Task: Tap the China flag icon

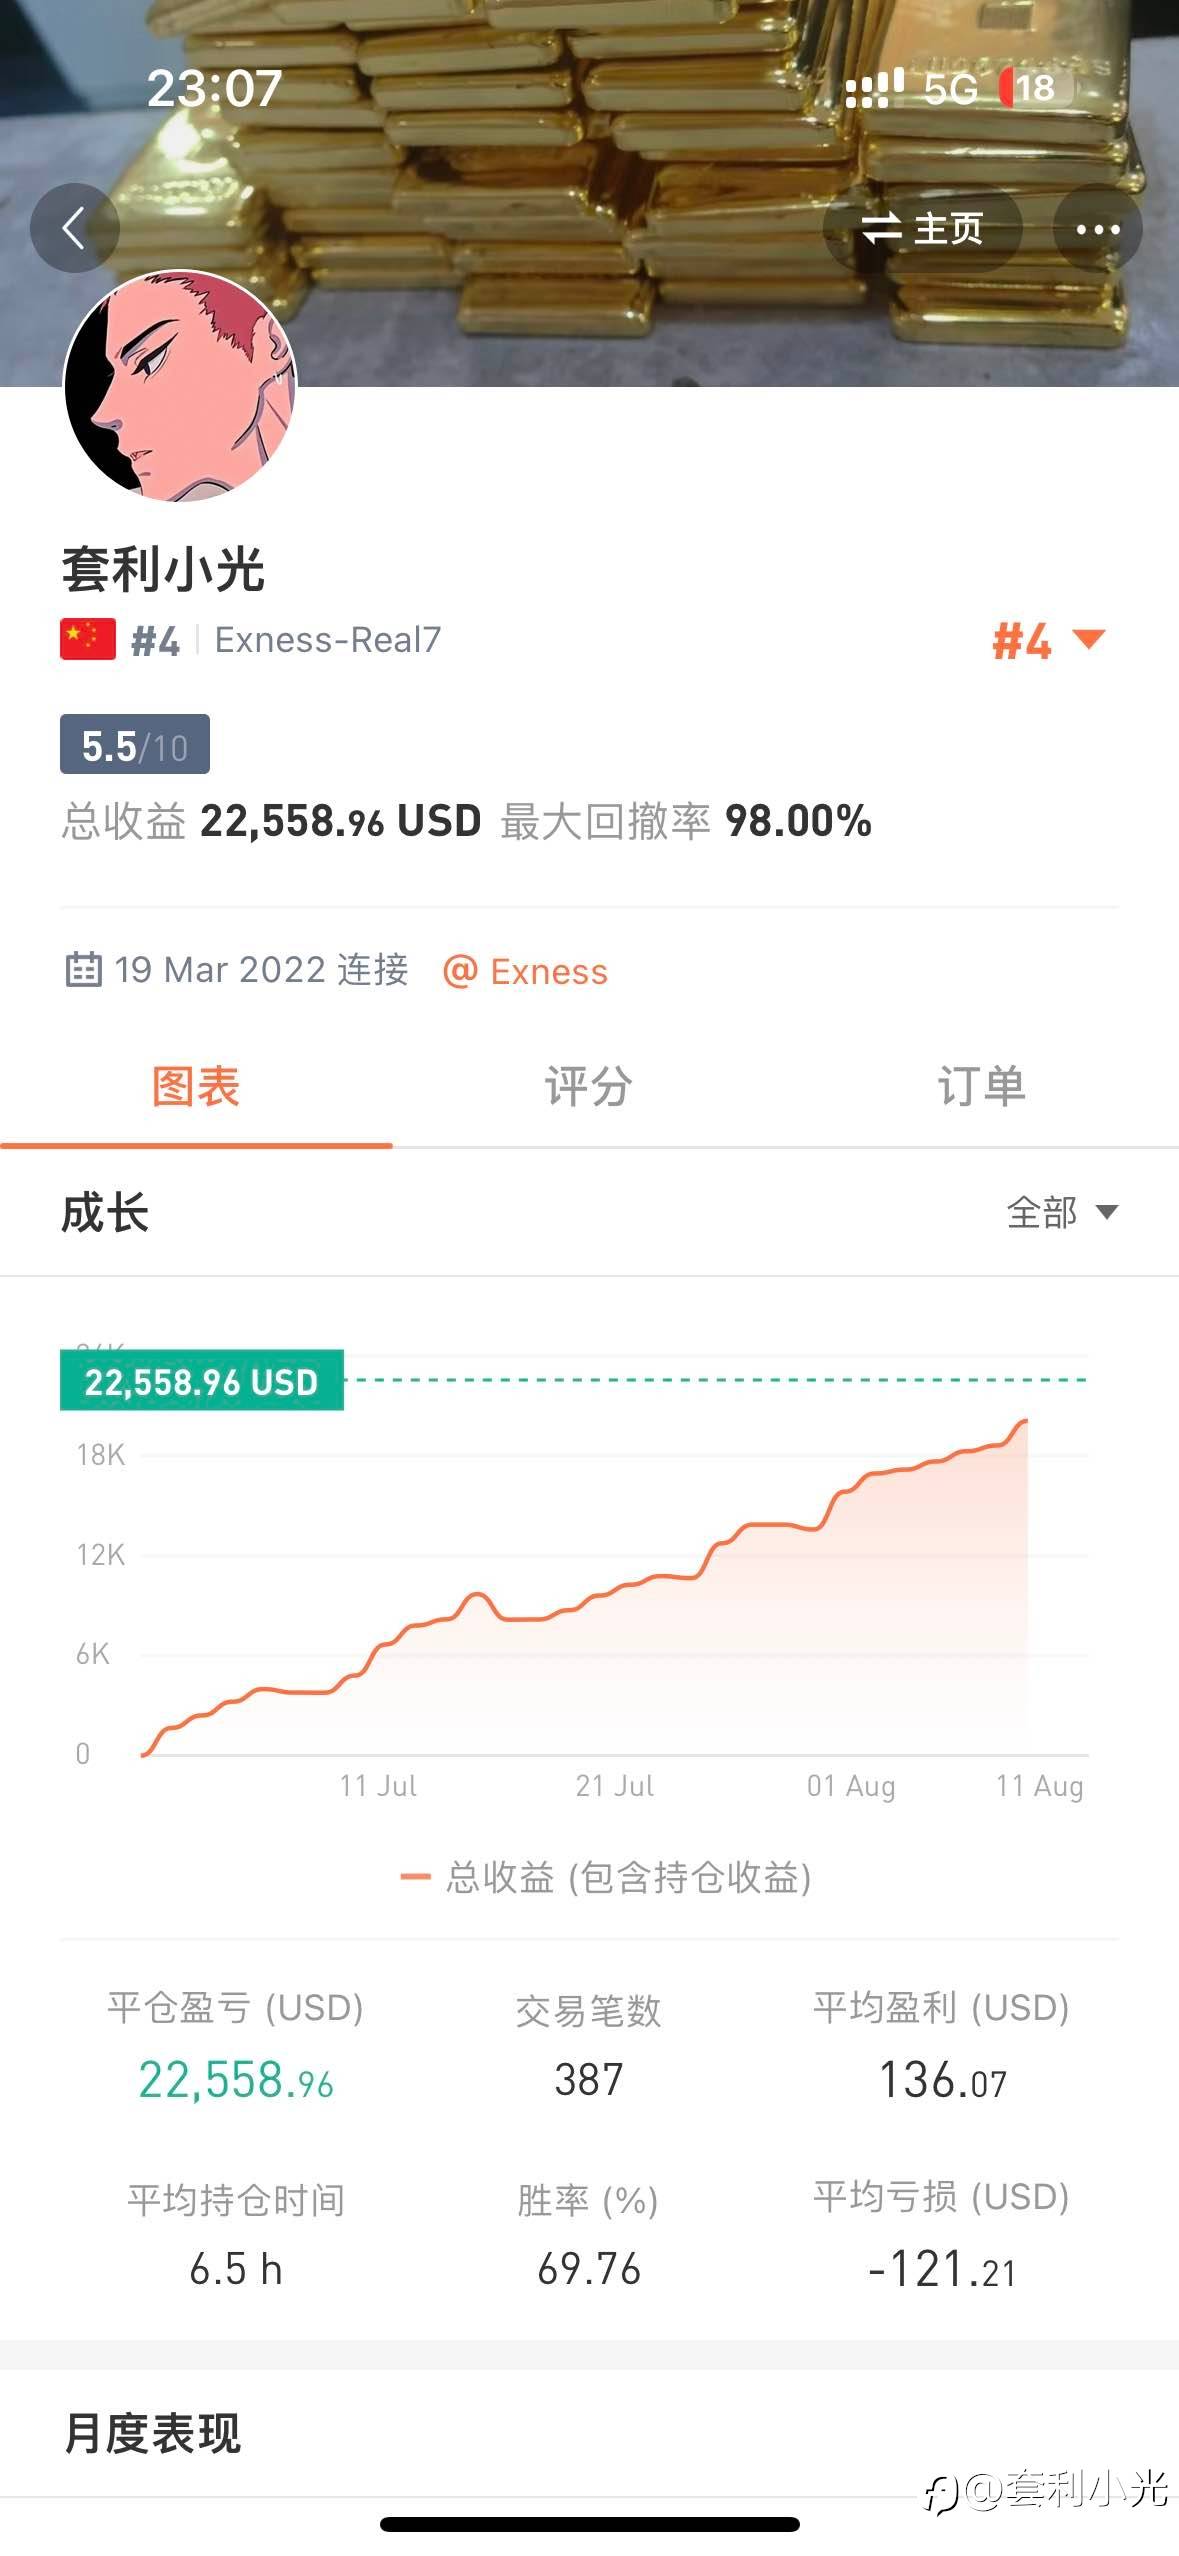Action: point(87,640)
